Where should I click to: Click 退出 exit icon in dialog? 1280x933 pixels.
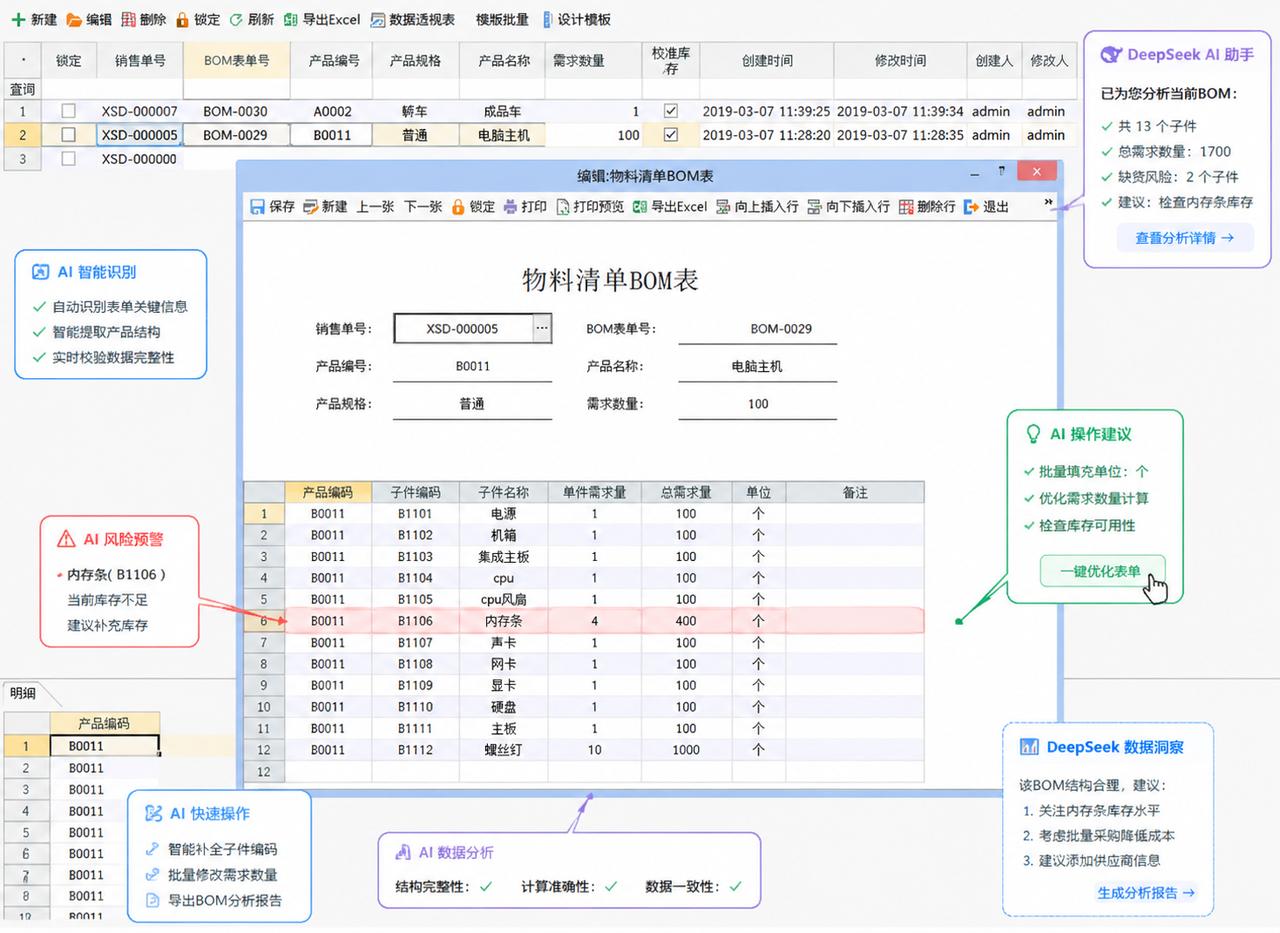coord(970,206)
